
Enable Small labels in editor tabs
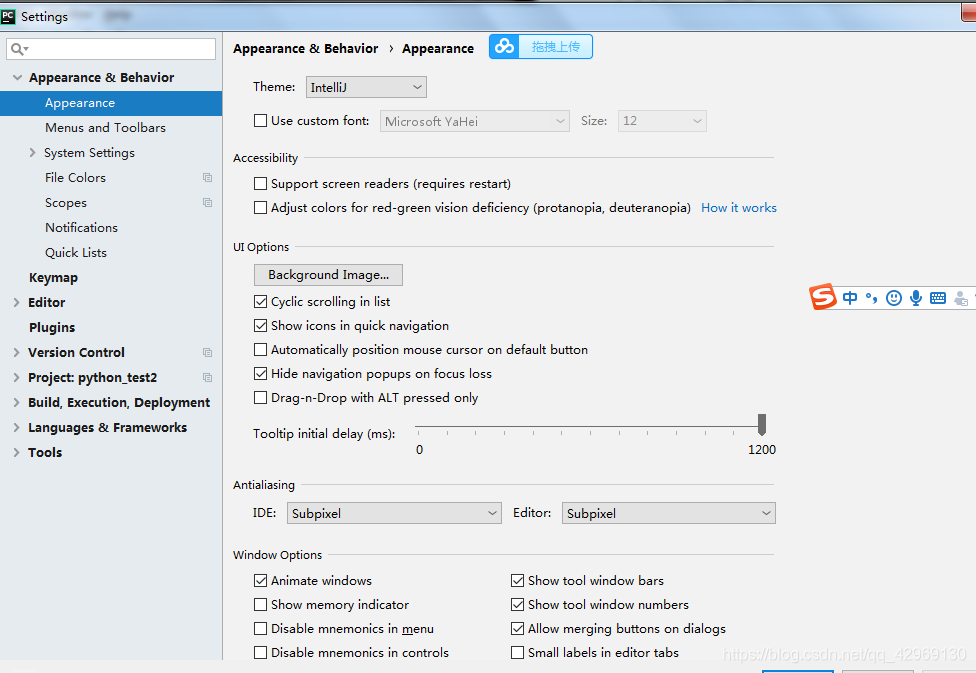coord(517,652)
